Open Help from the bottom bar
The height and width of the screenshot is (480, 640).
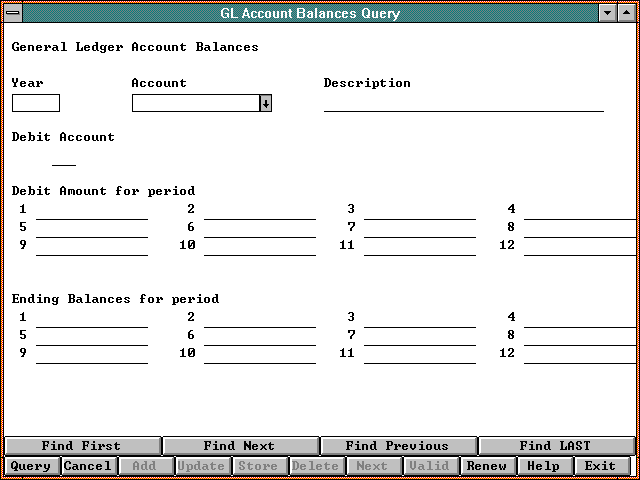pyautogui.click(x=544, y=466)
